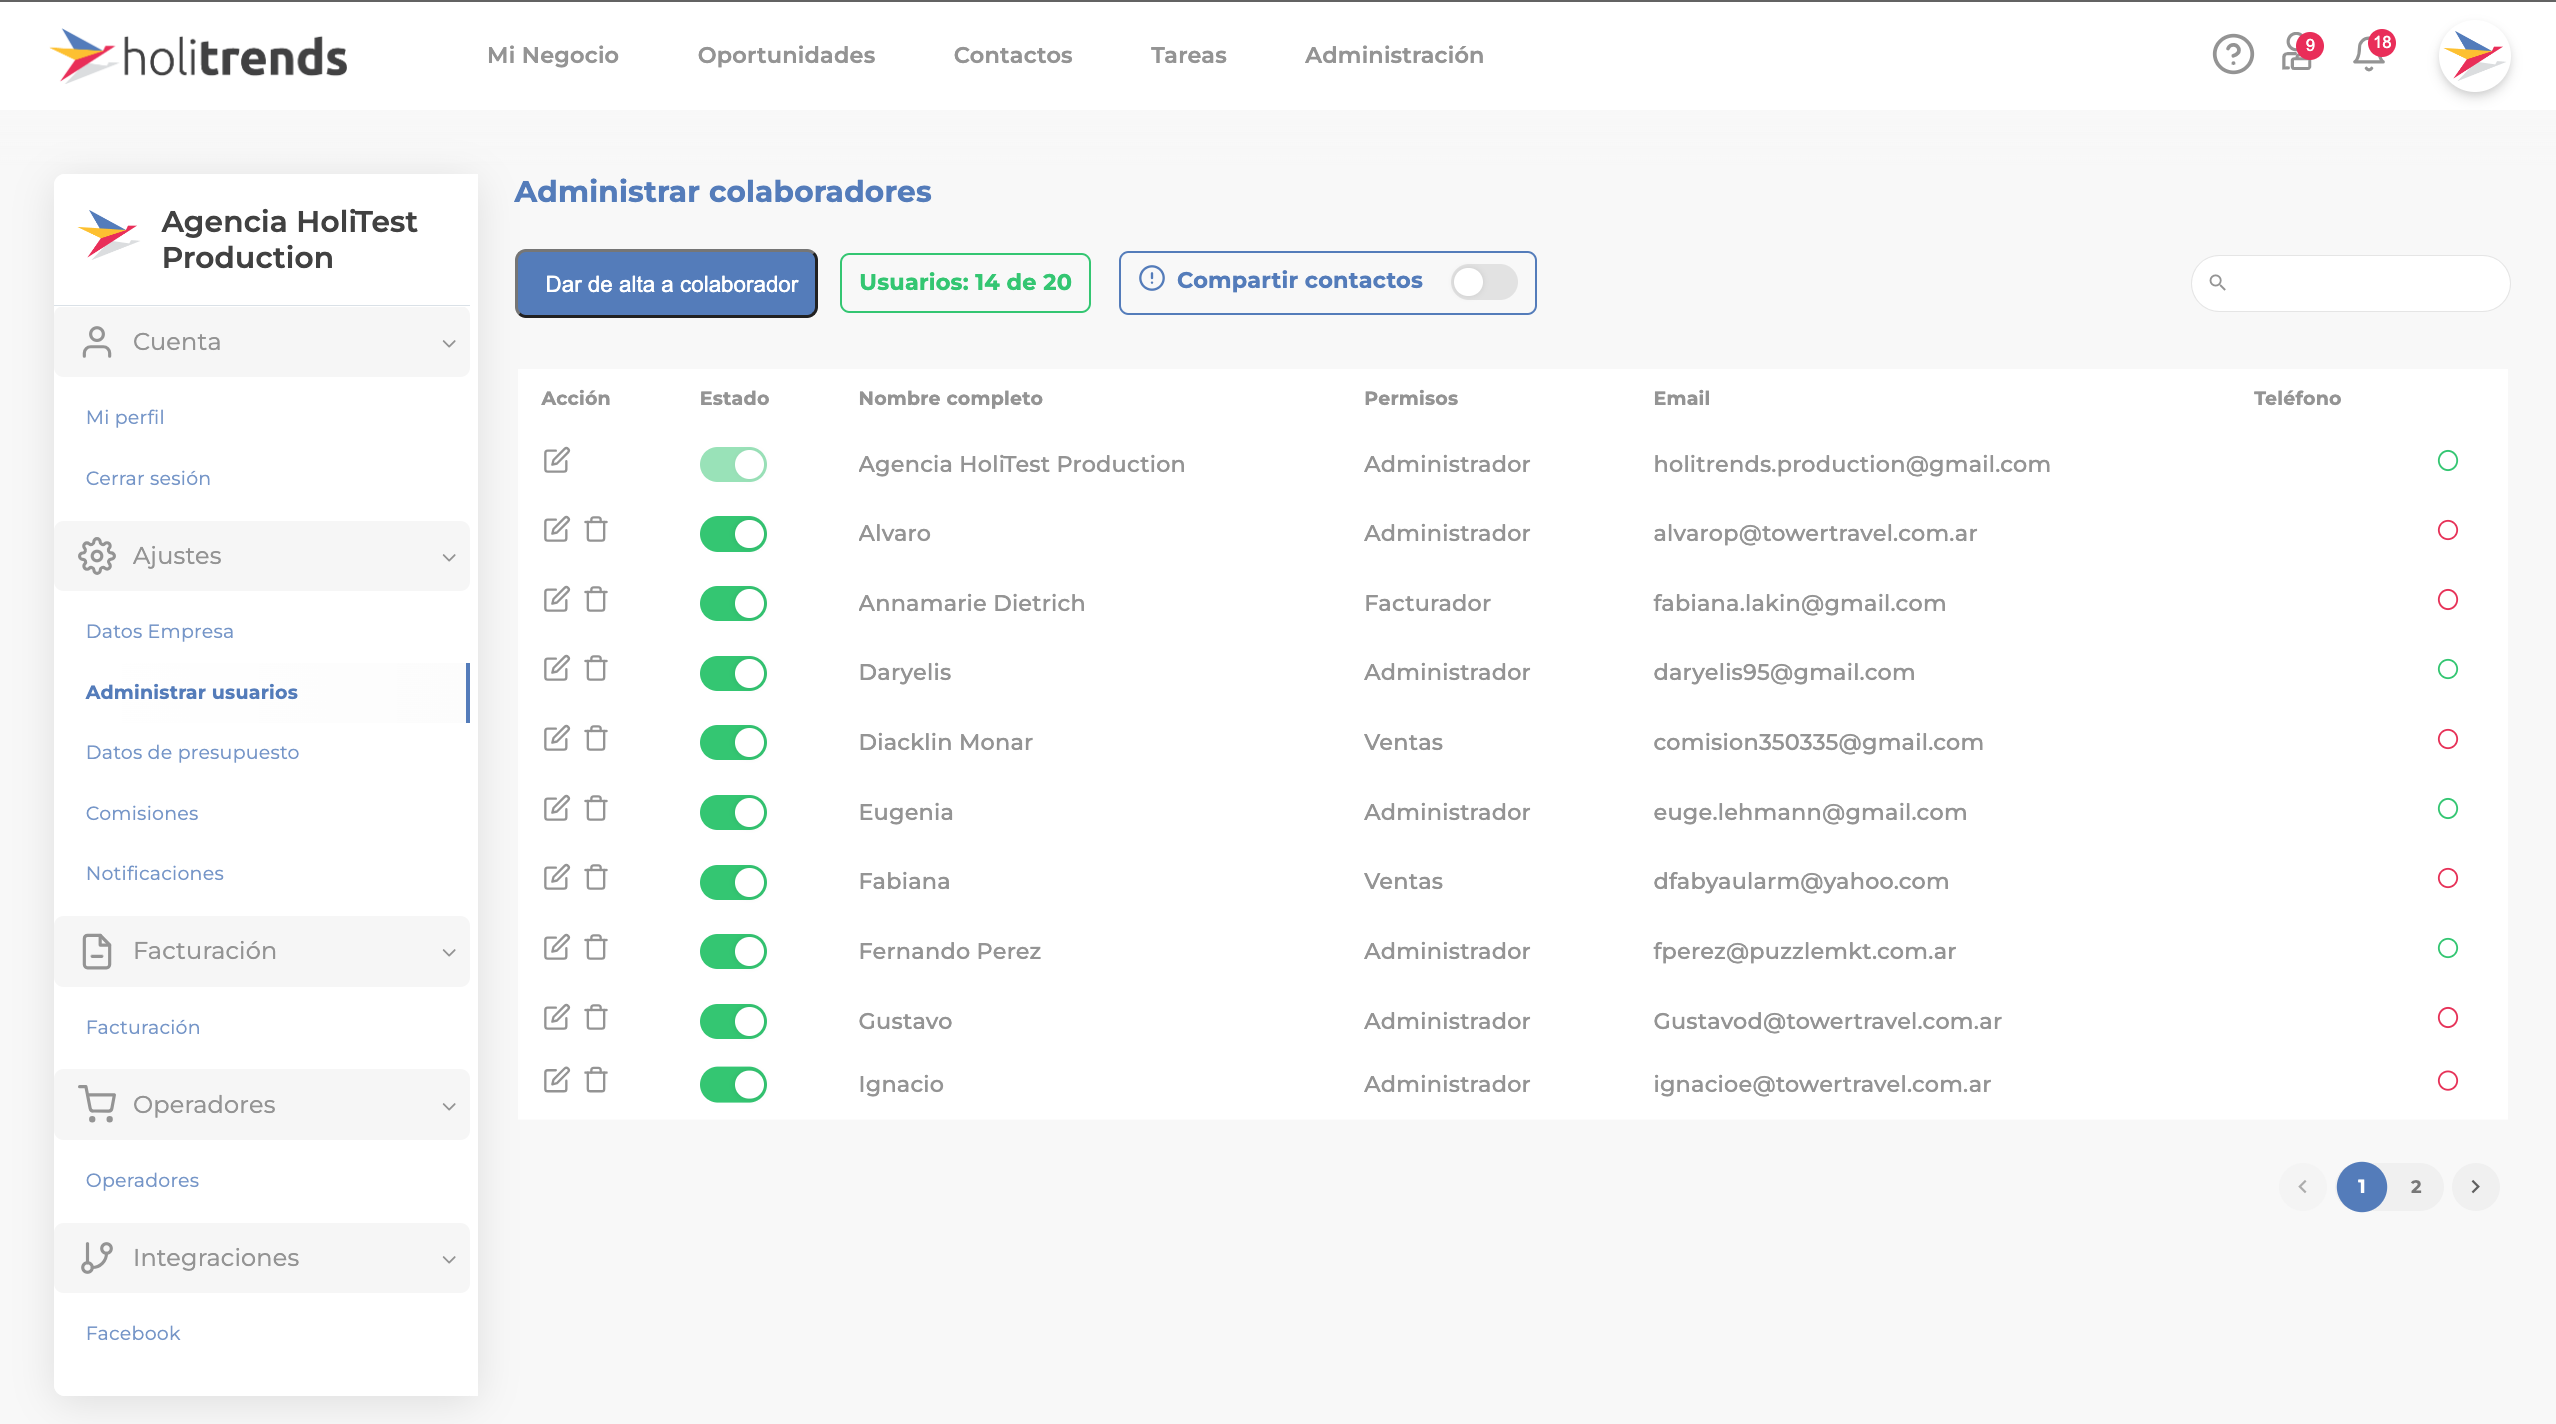Disable Daryelis's Estado switch
Image resolution: width=2556 pixels, height=1424 pixels.
pyautogui.click(x=733, y=673)
